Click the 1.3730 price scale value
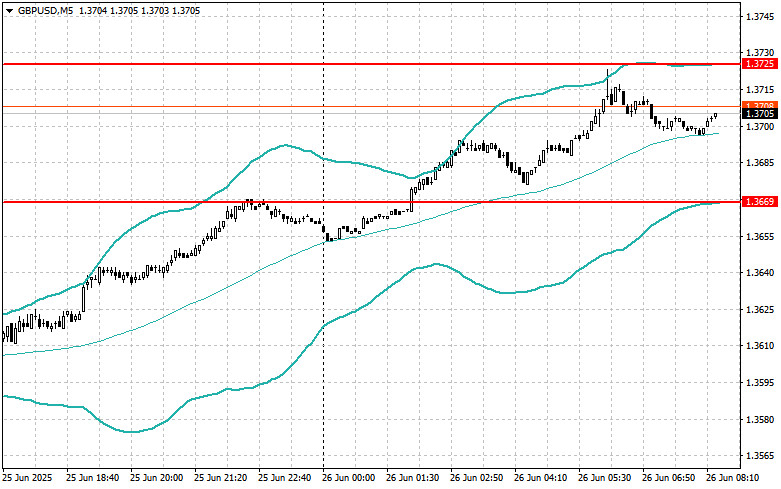 (x=760, y=52)
